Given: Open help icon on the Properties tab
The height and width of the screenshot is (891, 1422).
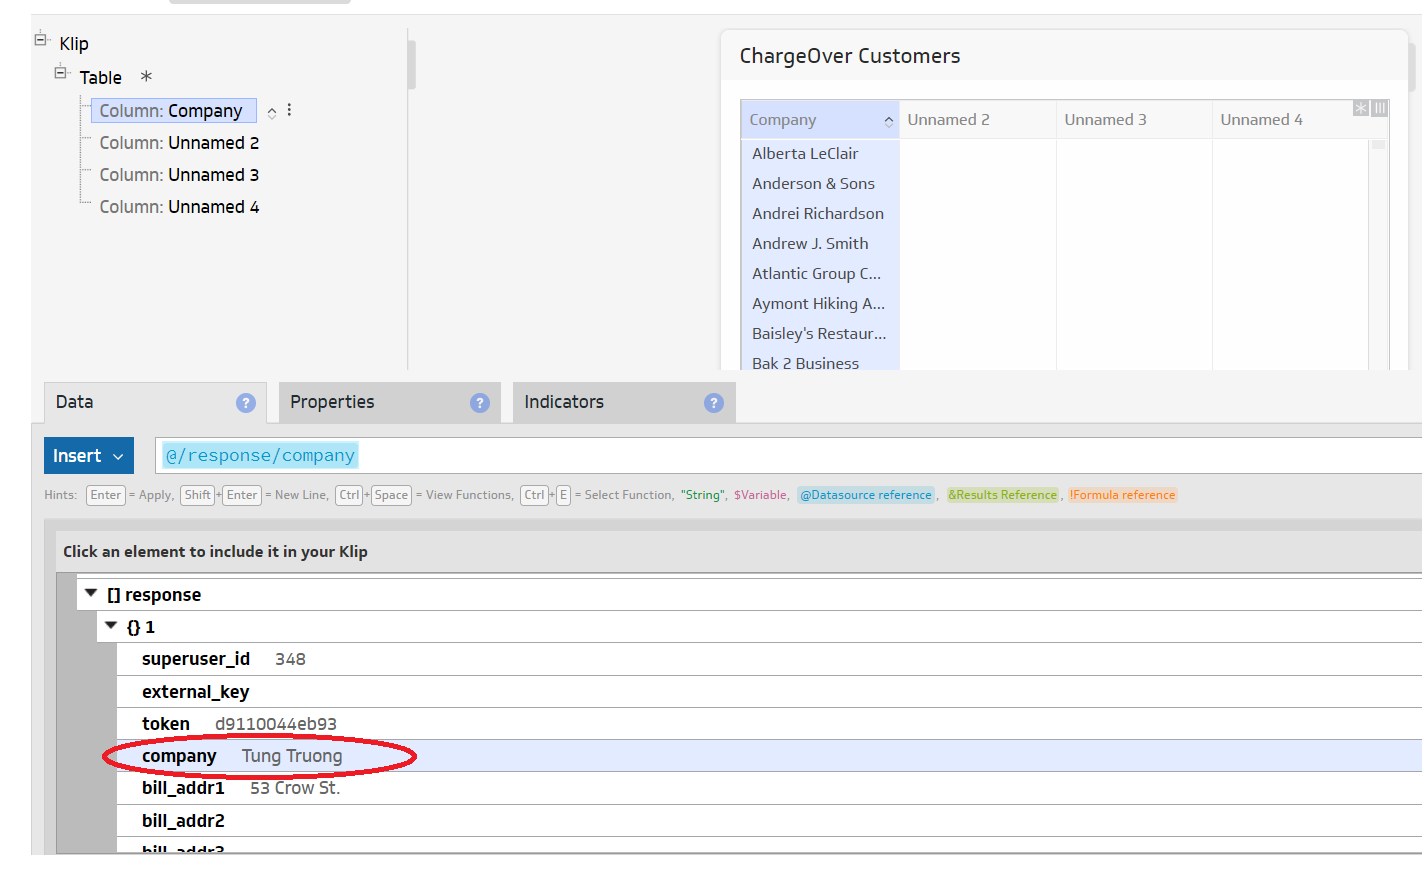Looking at the screenshot, I should click(x=480, y=403).
